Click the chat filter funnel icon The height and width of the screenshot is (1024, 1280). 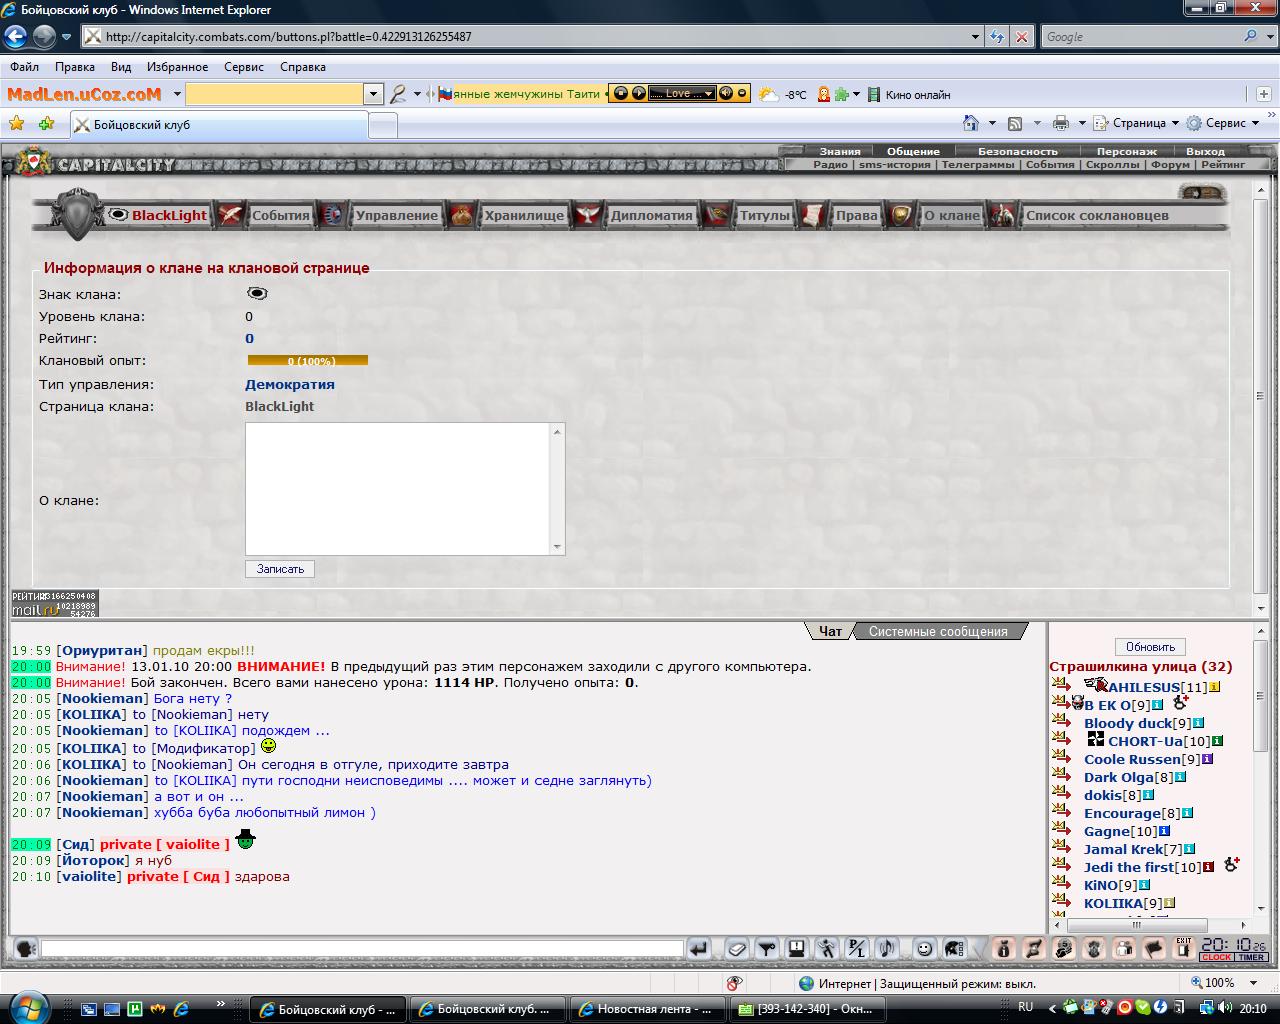coord(767,948)
